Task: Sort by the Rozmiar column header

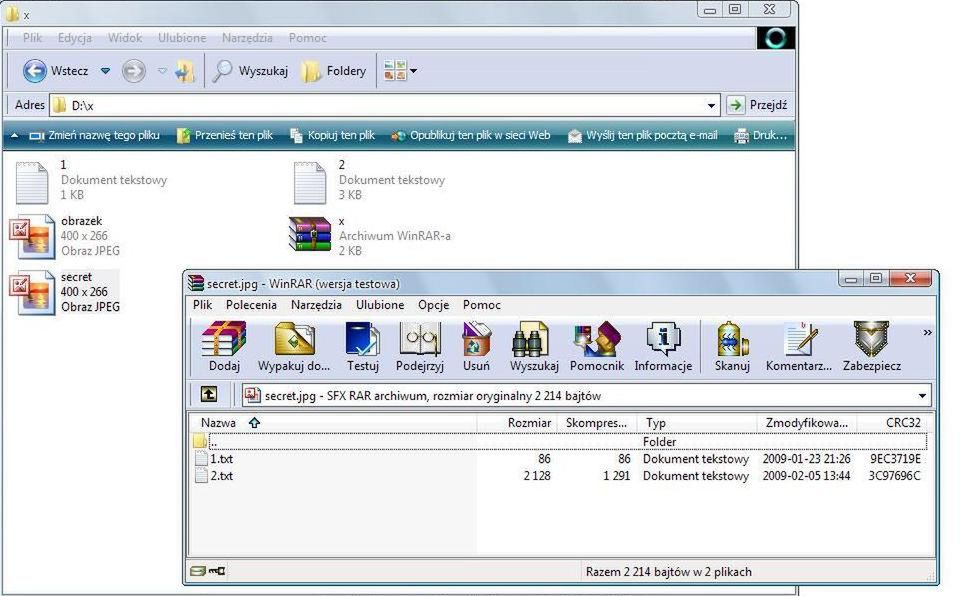Action: pos(516,422)
